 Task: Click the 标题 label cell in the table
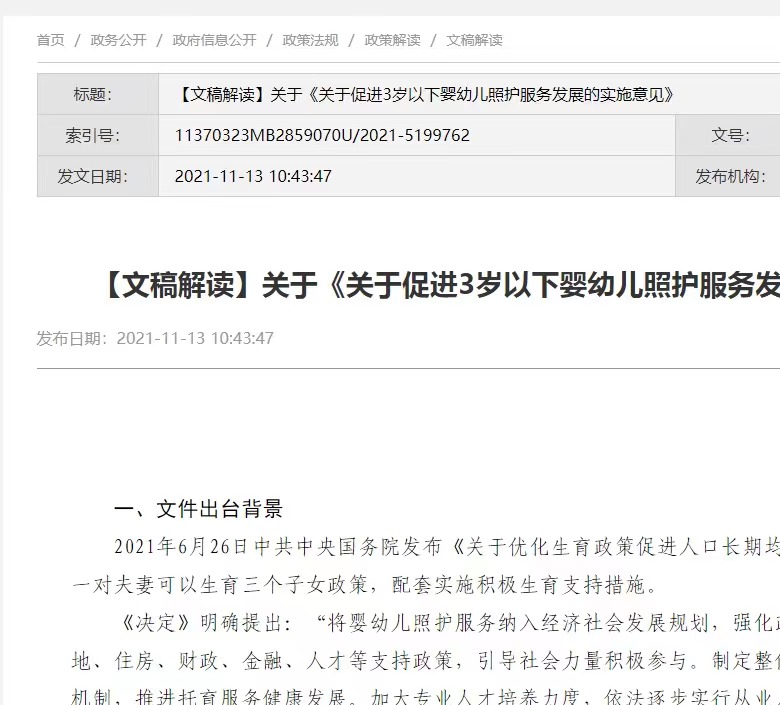[97, 95]
